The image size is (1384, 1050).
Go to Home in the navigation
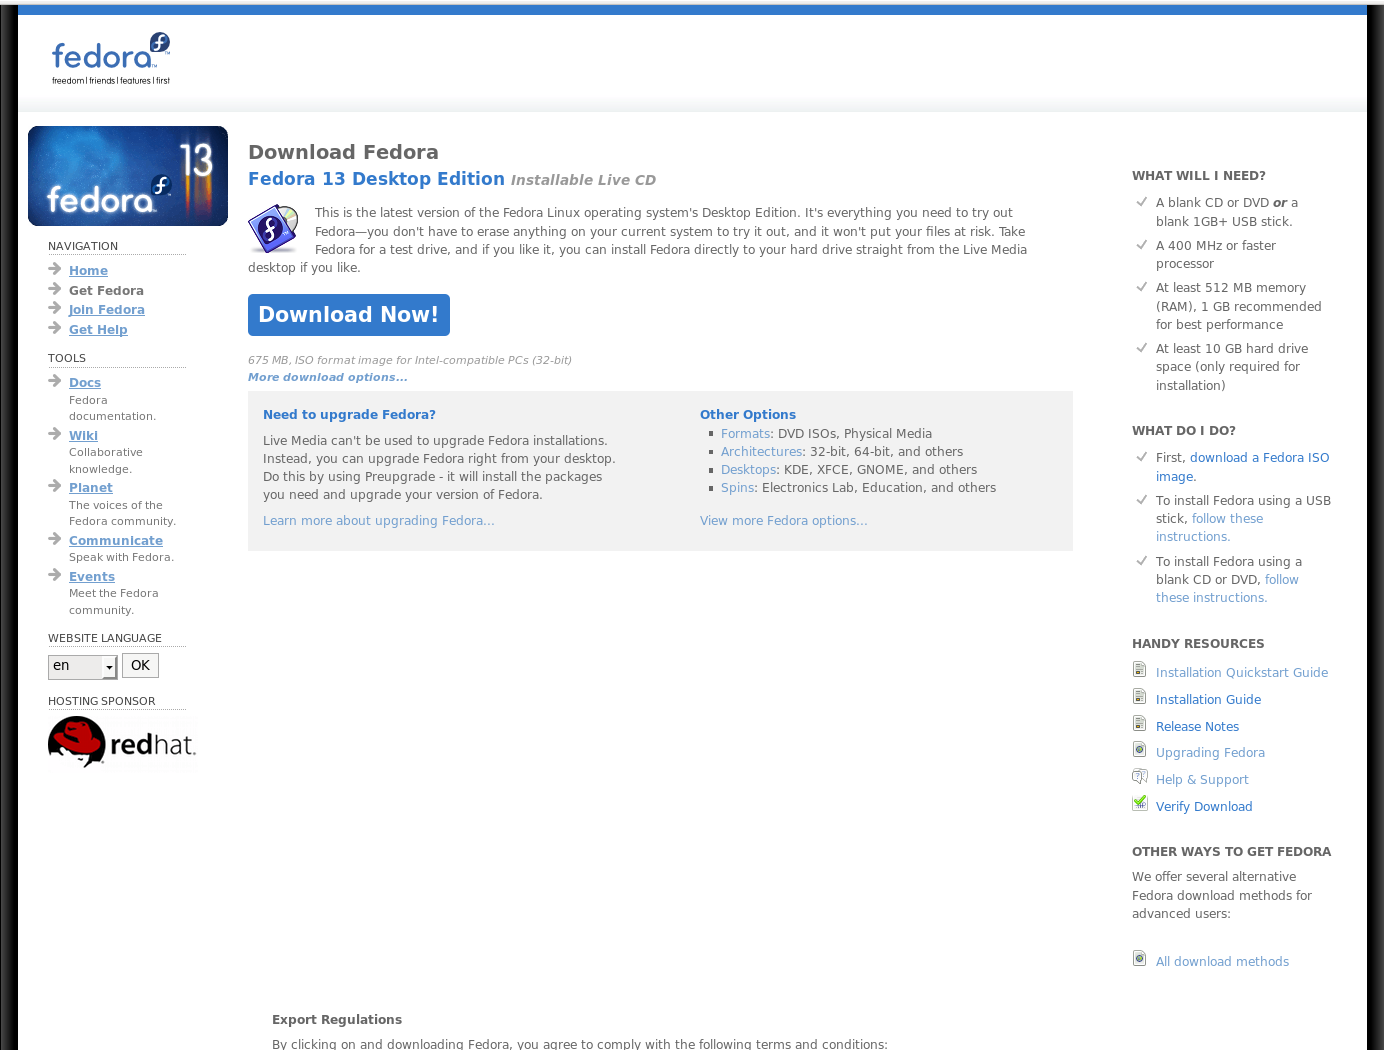pos(88,271)
